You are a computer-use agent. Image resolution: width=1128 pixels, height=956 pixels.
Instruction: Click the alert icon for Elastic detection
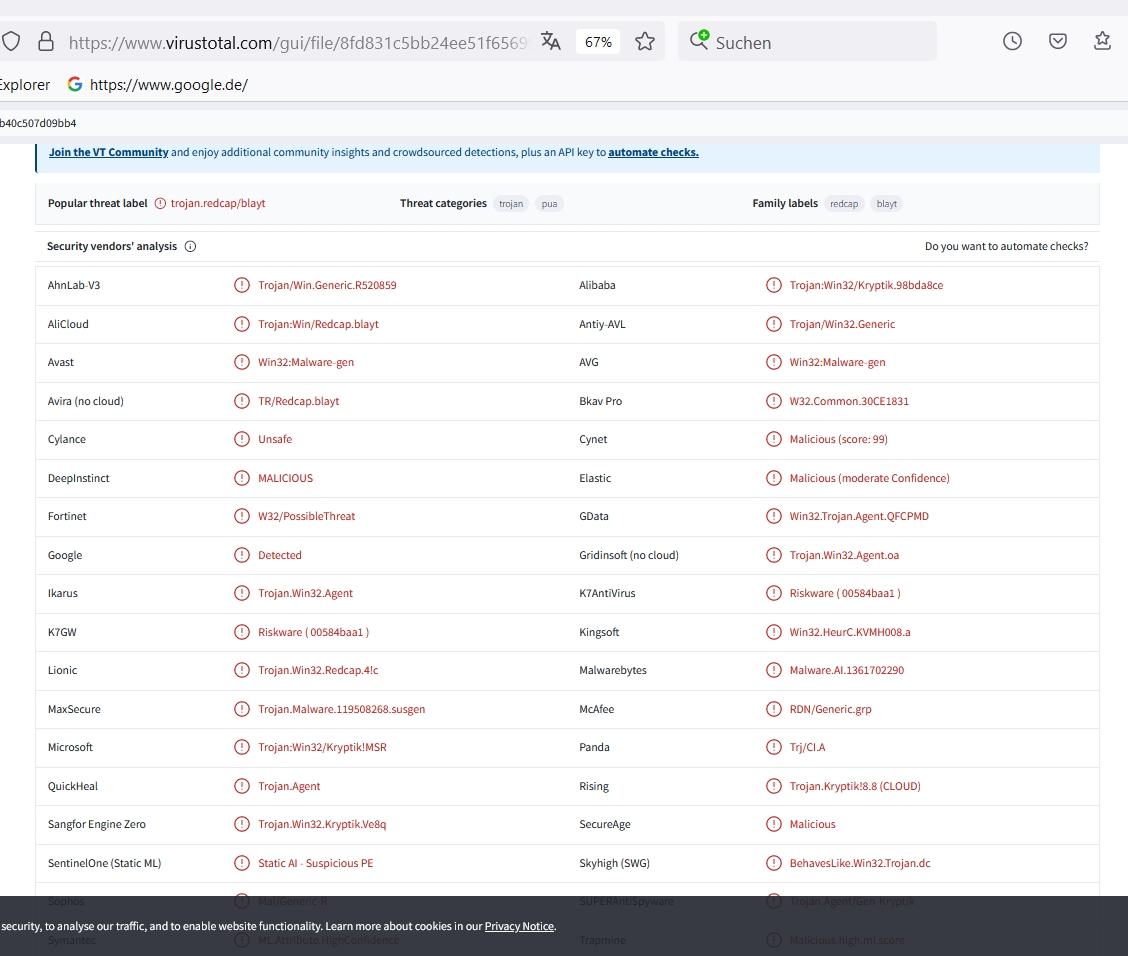[x=773, y=478]
